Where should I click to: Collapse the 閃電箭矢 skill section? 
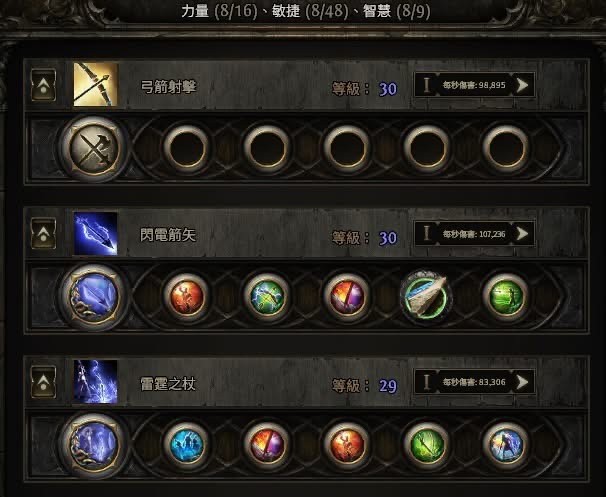click(x=43, y=233)
